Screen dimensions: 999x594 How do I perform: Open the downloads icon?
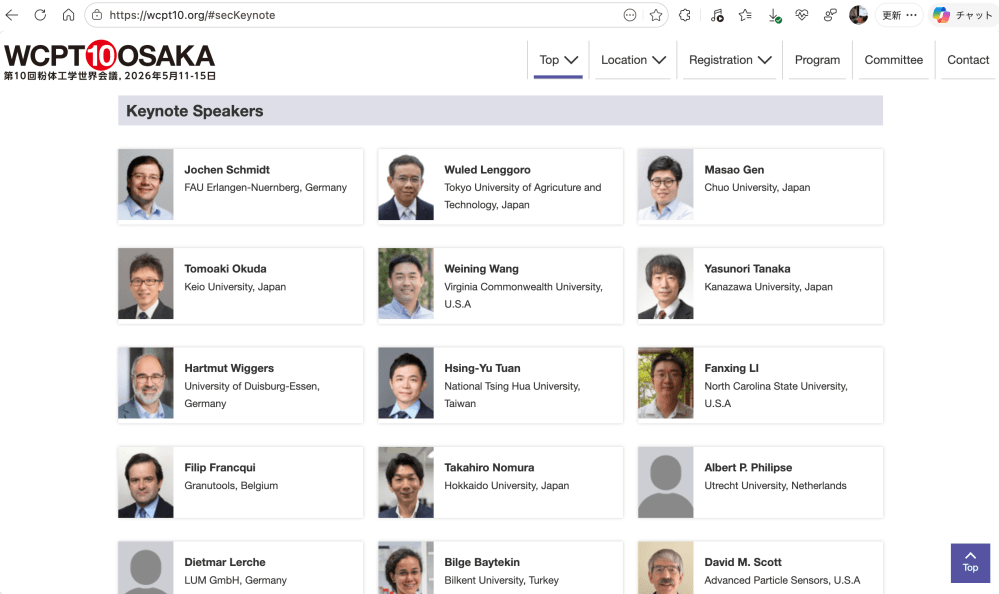pos(772,15)
